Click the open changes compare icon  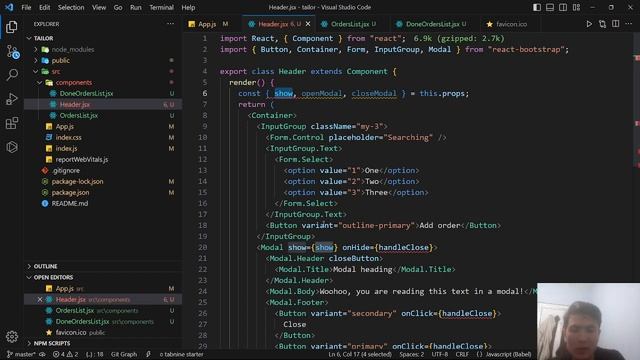pyautogui.click(x=602, y=24)
